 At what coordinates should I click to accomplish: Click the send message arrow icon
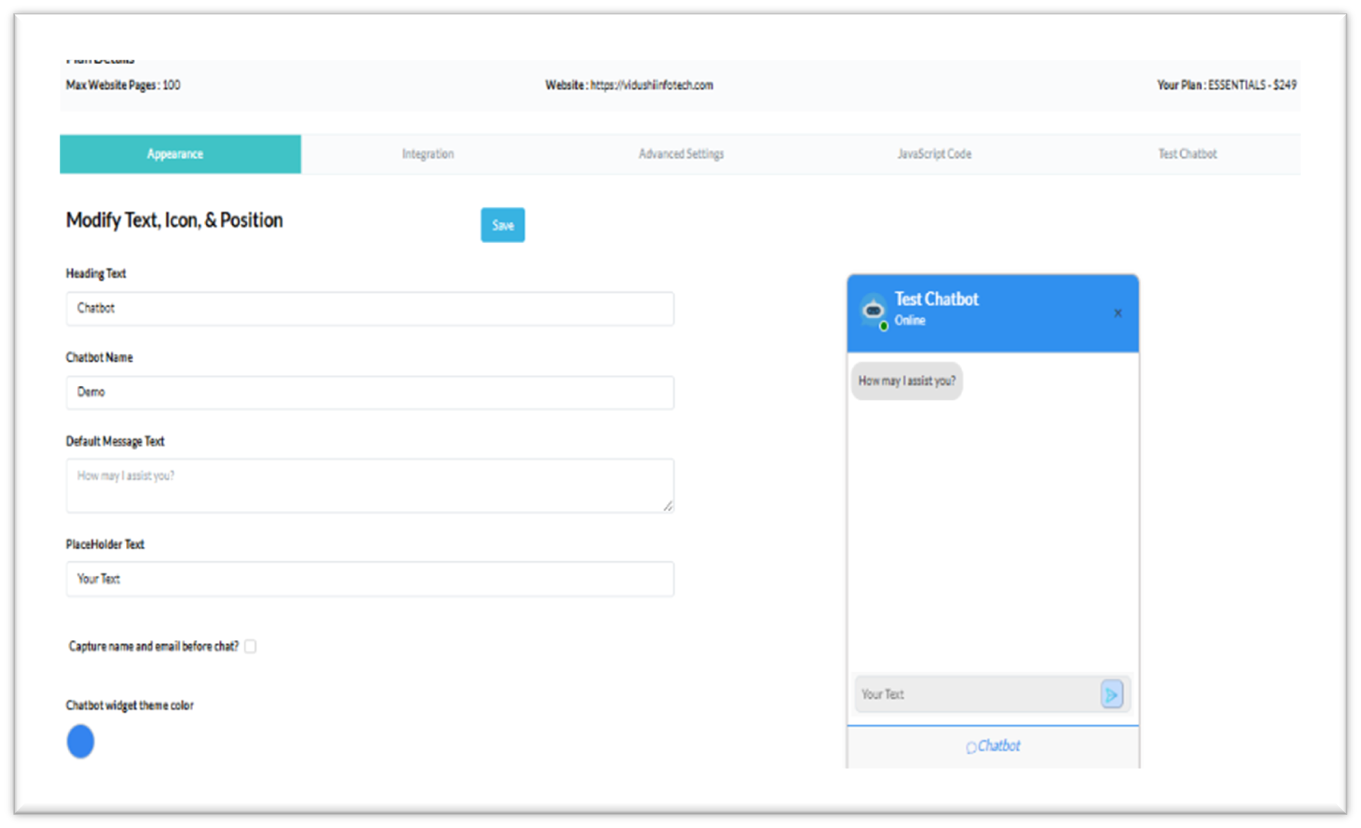tap(1111, 694)
